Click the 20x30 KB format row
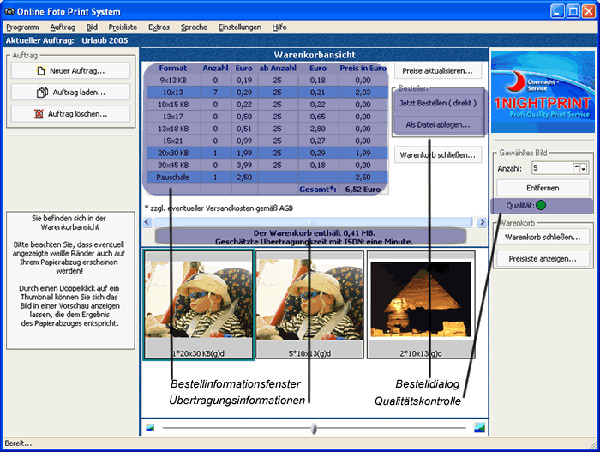600x452 pixels. [x=266, y=153]
